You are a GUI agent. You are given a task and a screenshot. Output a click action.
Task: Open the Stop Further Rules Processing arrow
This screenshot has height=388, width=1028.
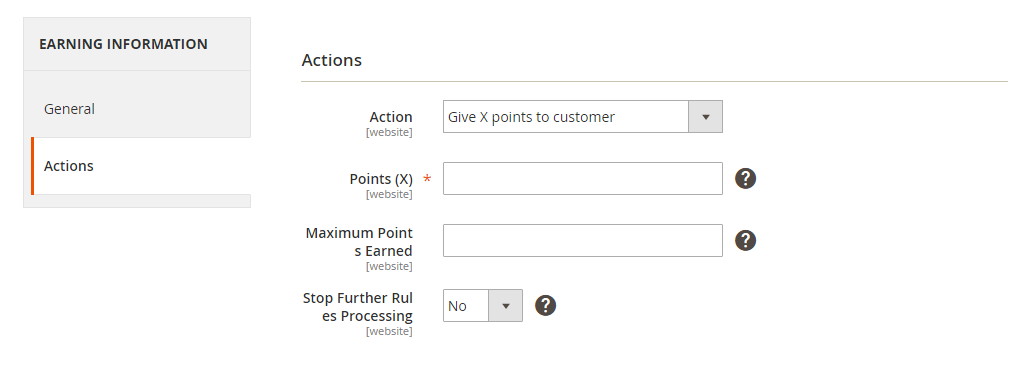click(x=505, y=305)
